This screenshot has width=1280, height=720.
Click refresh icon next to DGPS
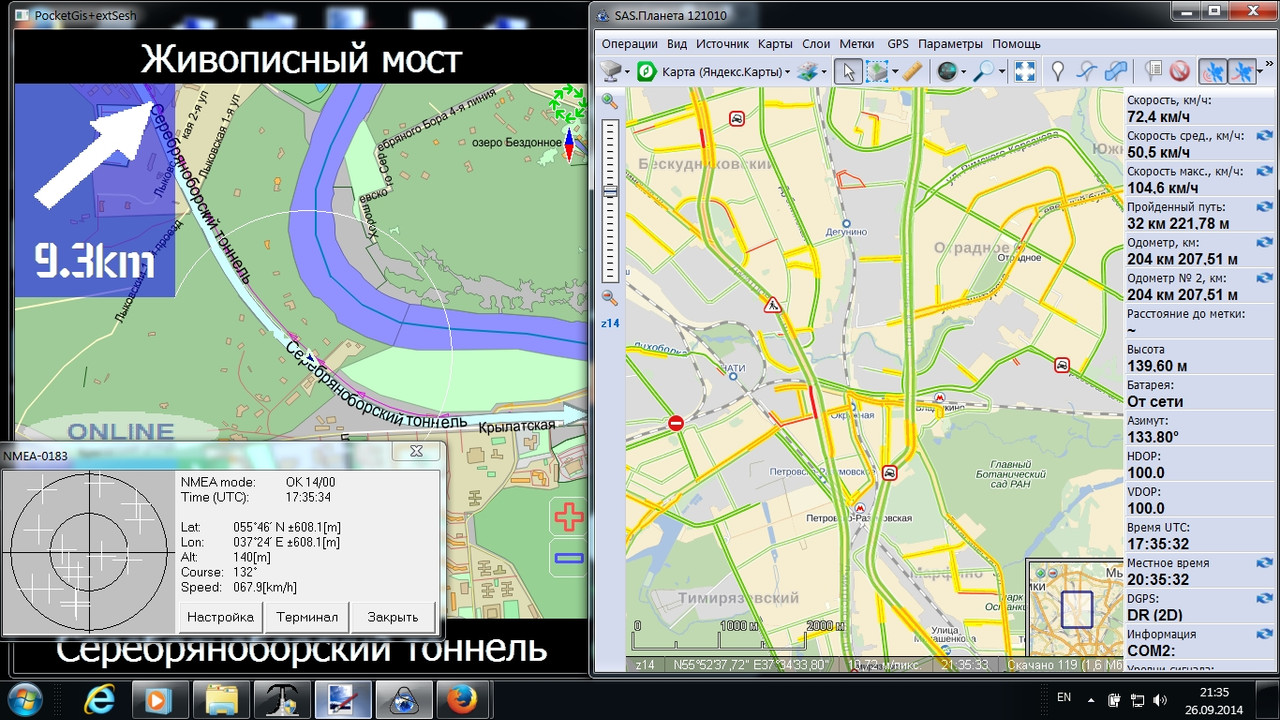click(1264, 598)
